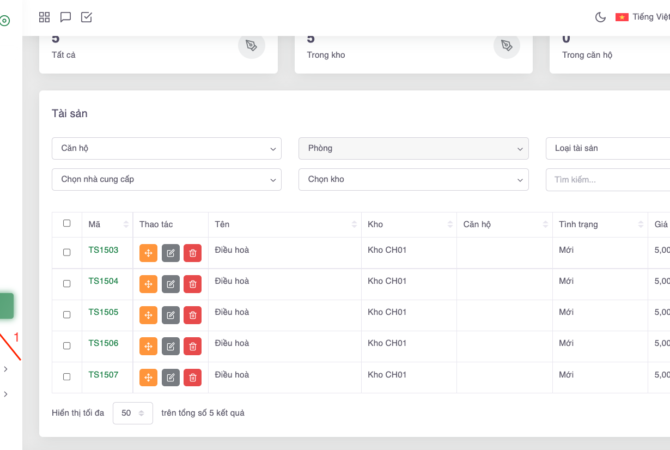Click red delete icon for TS1505

pos(192,315)
